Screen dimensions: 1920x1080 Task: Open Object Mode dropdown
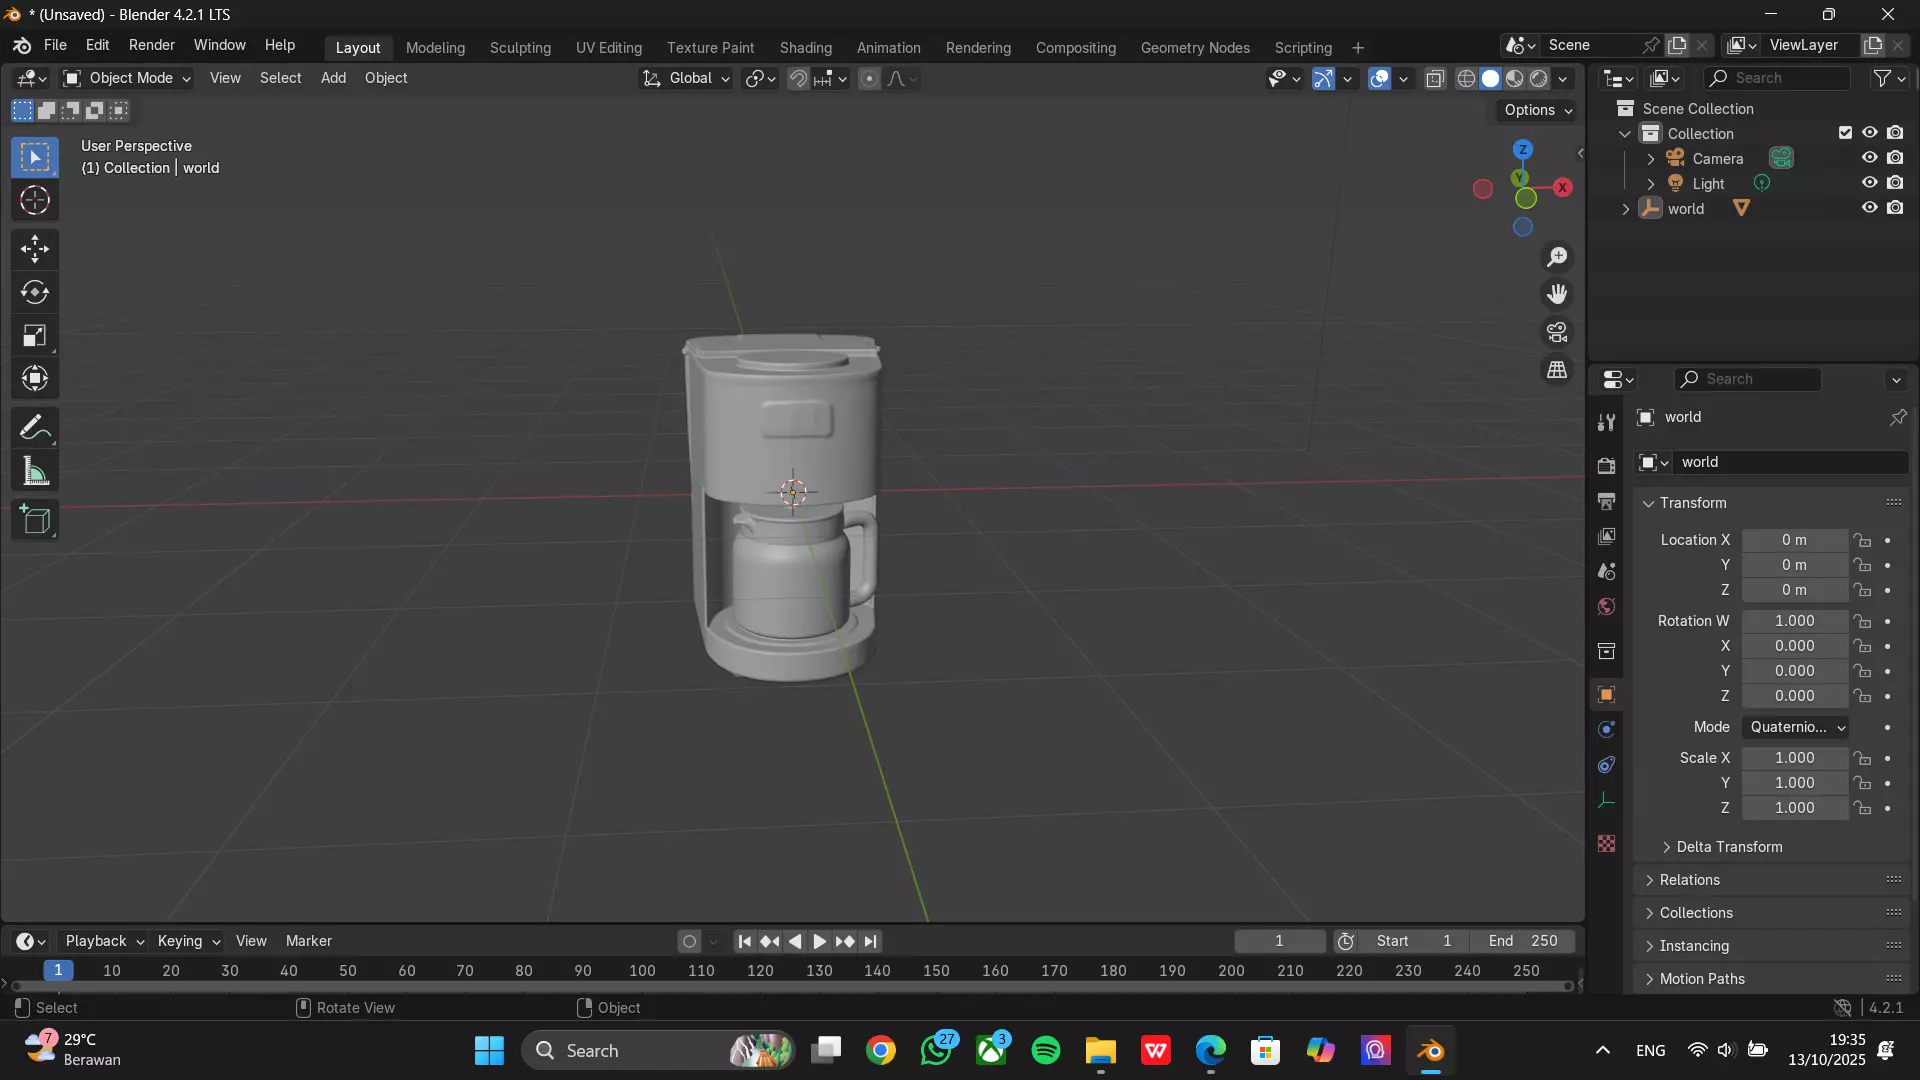(x=127, y=78)
